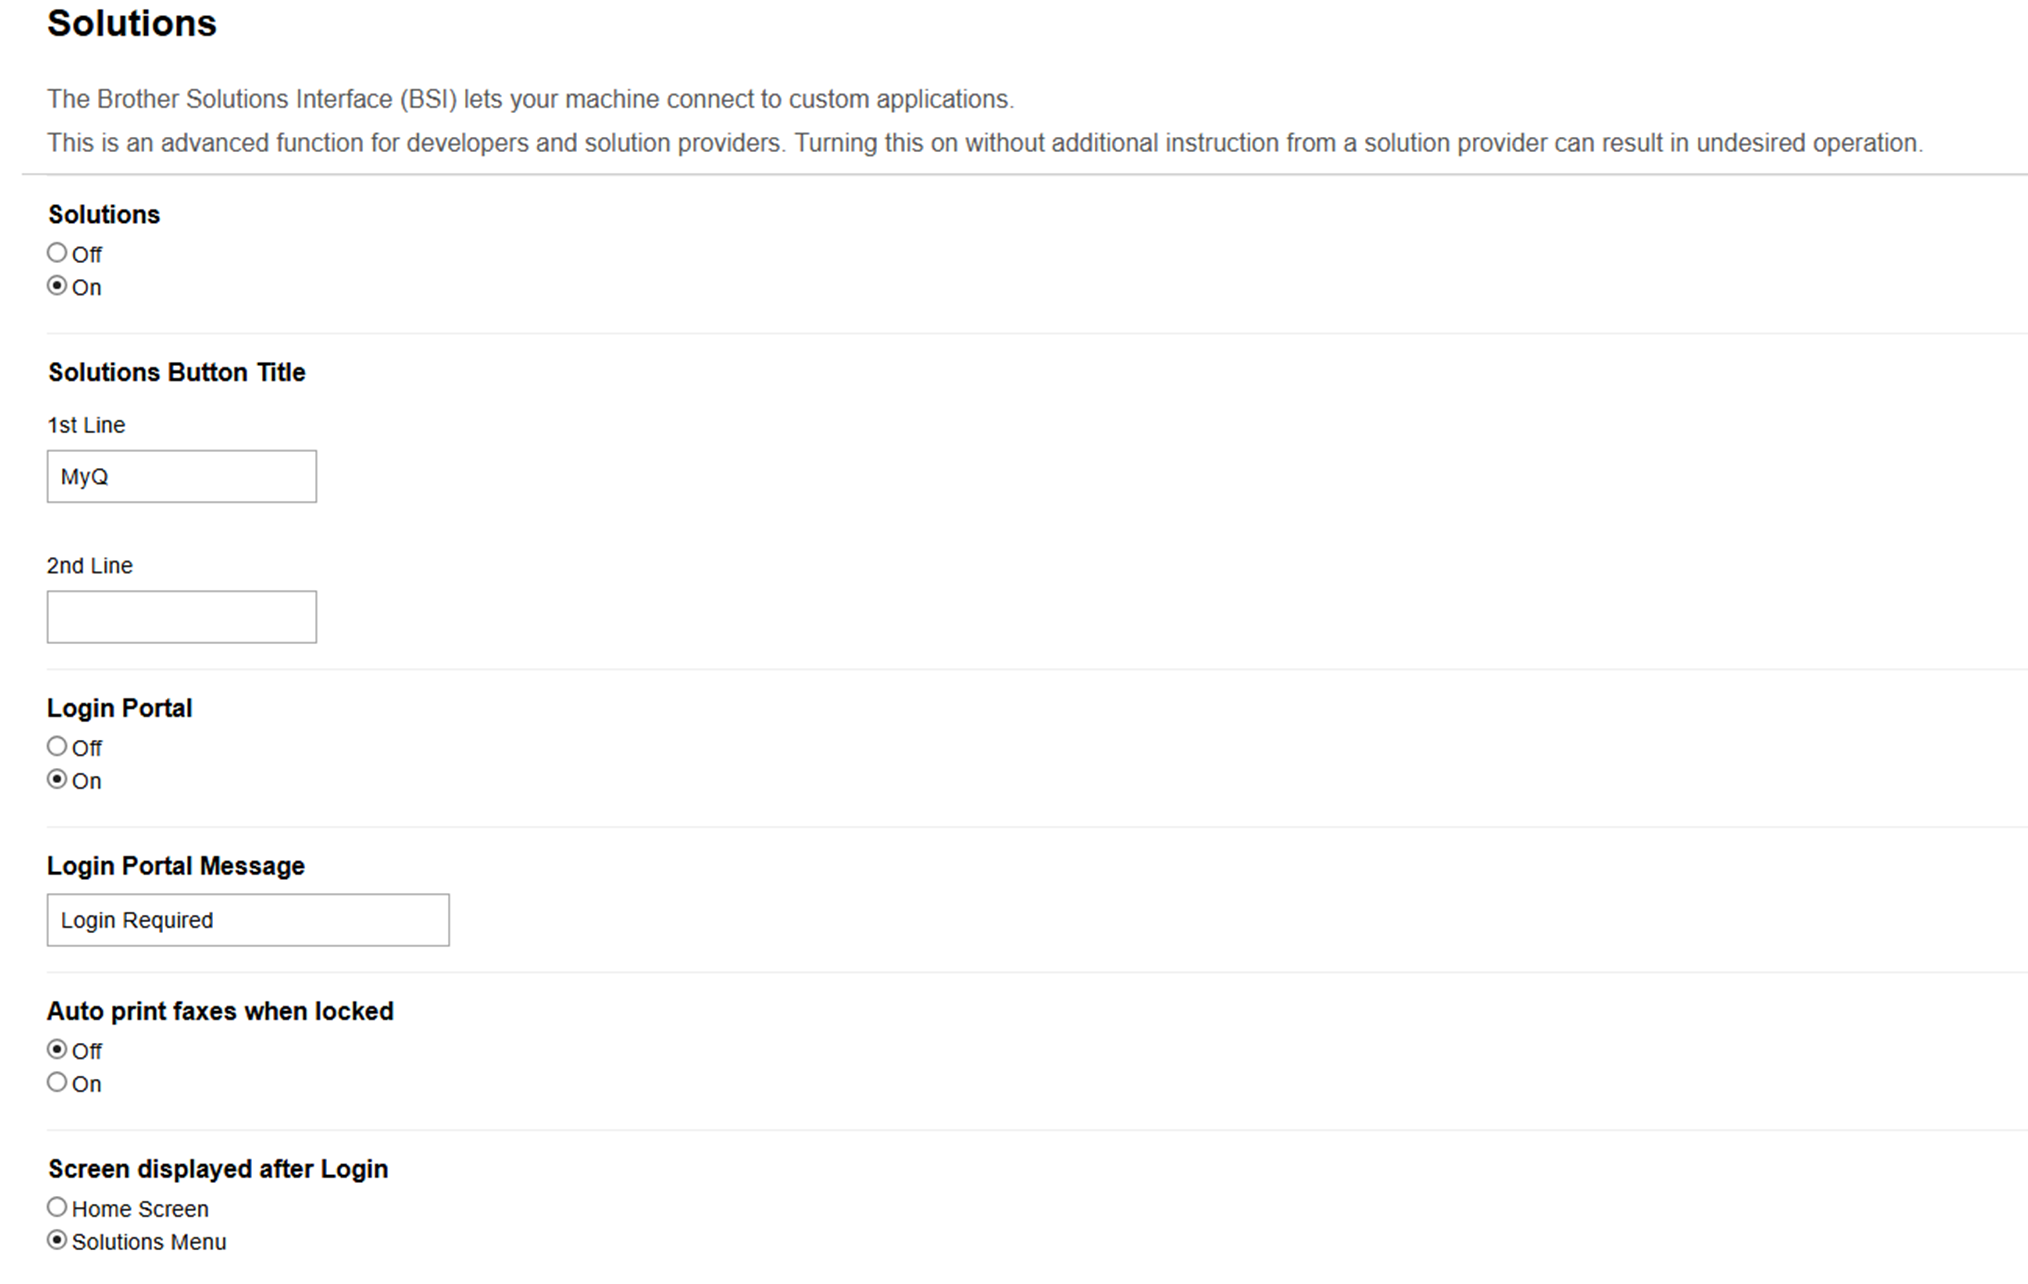Set the Solutions option to Off
This screenshot has height=1284, width=2028.
[x=57, y=253]
